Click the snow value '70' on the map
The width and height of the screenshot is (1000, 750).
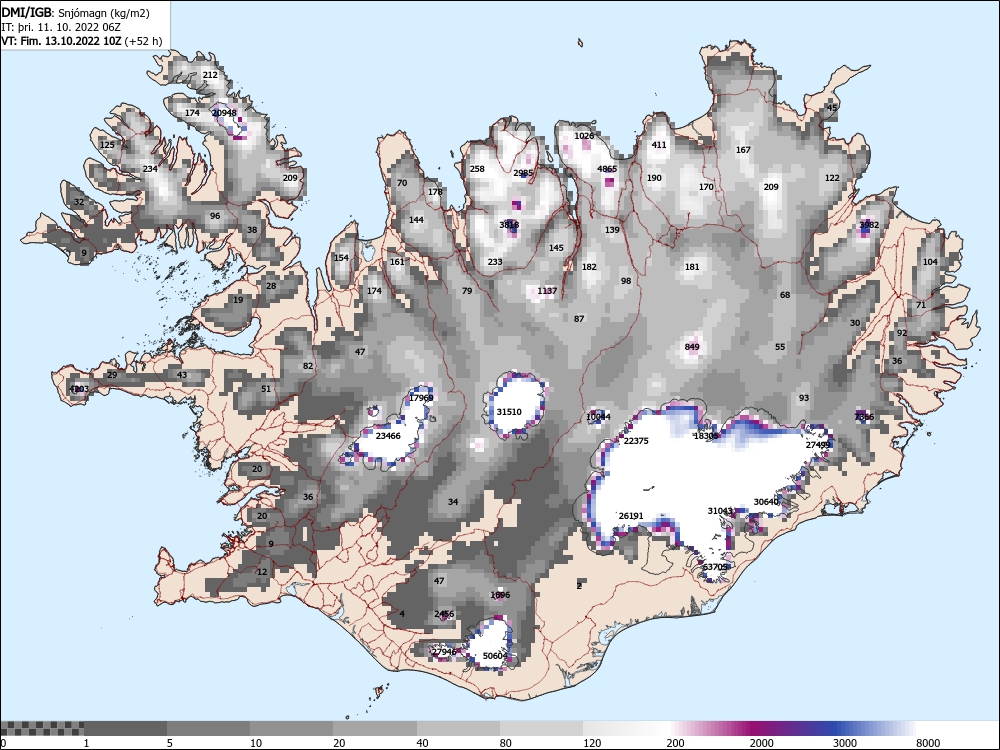coord(402,183)
